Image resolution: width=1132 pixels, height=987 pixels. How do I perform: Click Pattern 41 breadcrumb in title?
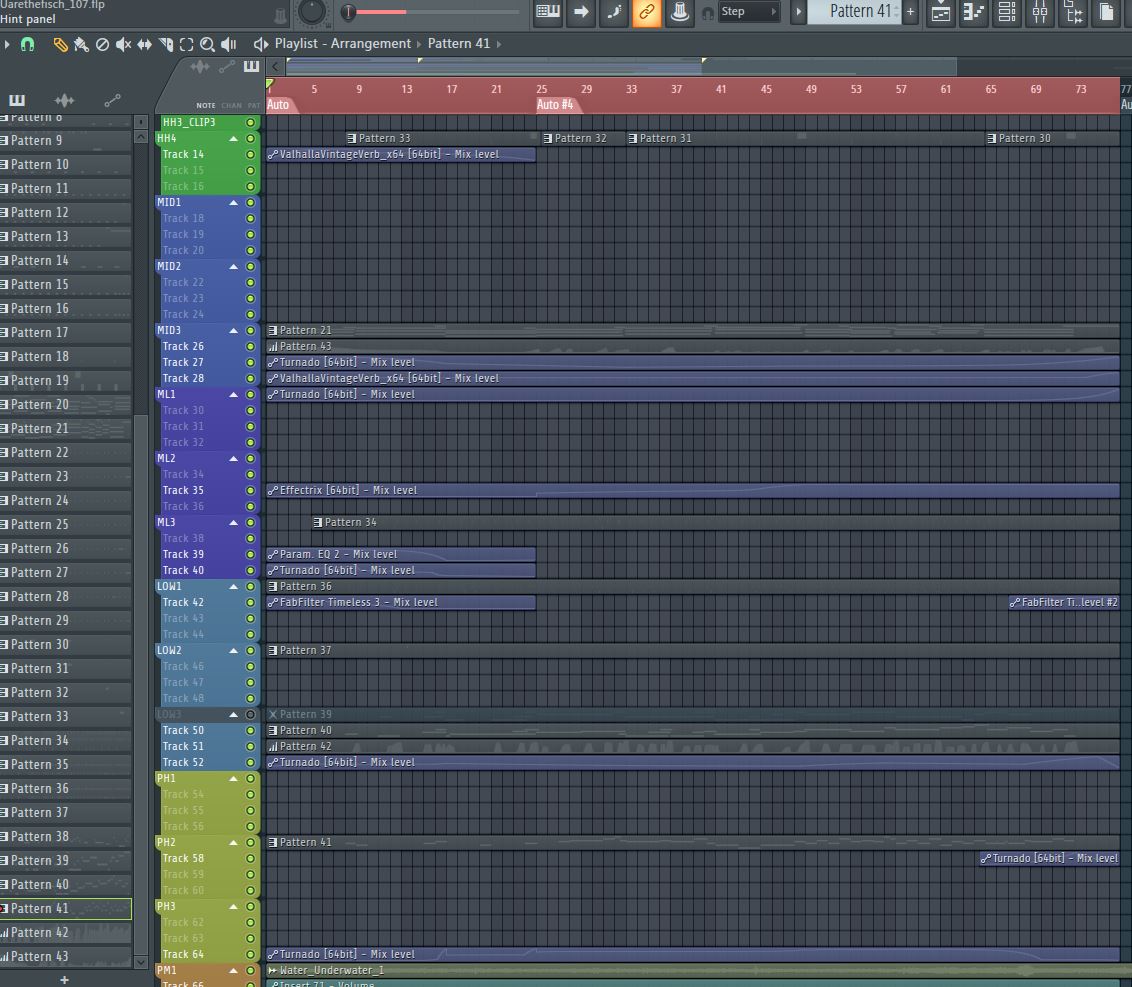[x=458, y=44]
